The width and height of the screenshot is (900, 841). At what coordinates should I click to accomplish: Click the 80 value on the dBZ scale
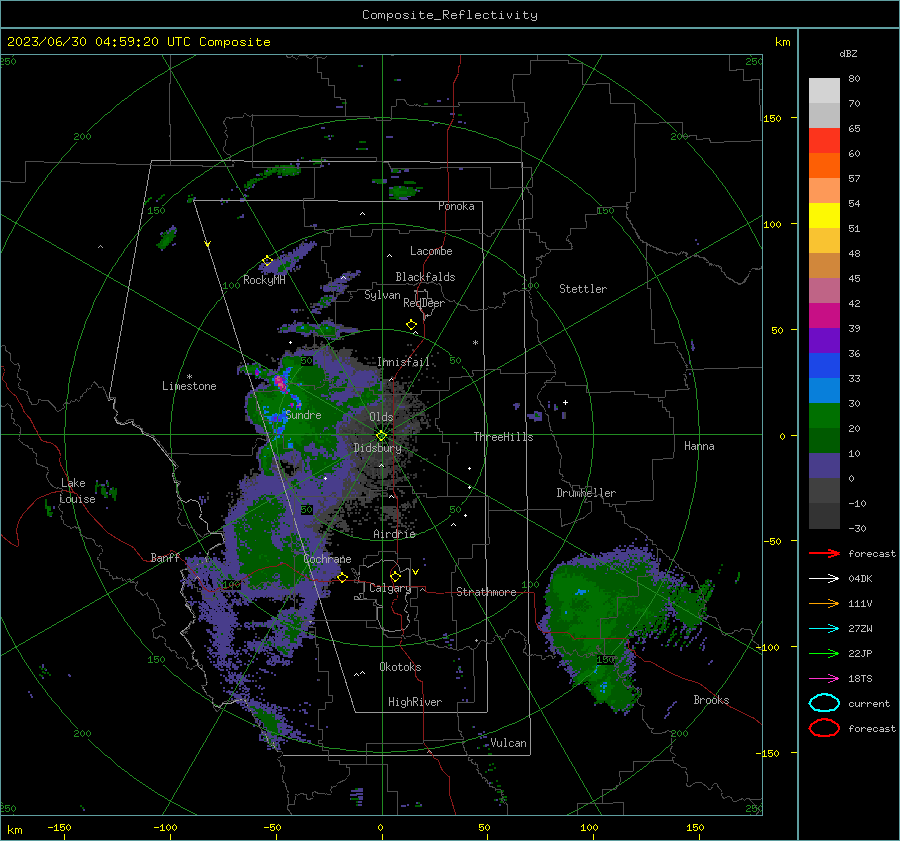(854, 79)
